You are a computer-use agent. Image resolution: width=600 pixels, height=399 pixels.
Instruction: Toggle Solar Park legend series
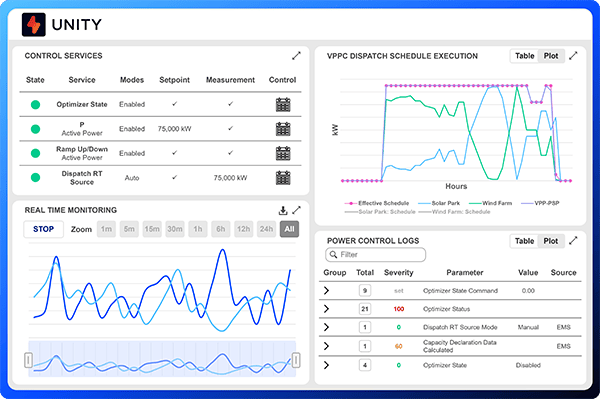pyautogui.click(x=439, y=203)
